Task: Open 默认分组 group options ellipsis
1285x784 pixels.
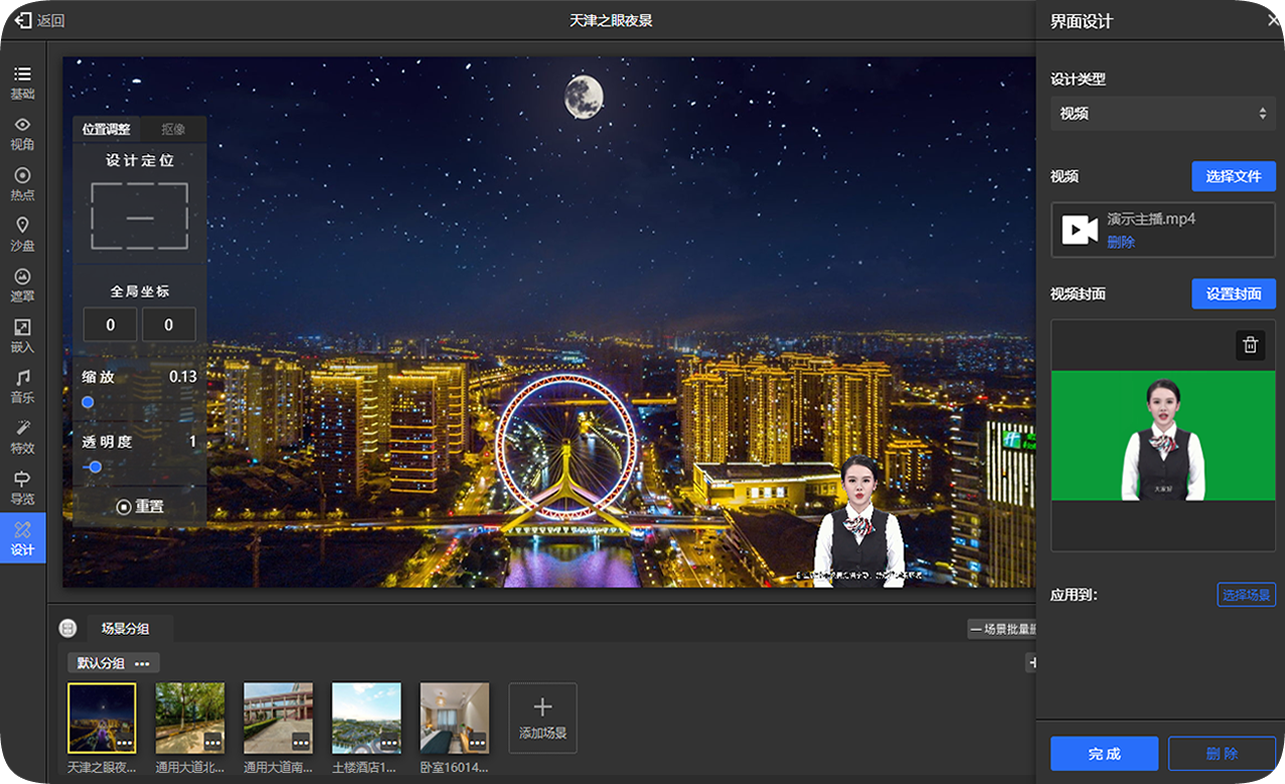Action: pos(142,663)
